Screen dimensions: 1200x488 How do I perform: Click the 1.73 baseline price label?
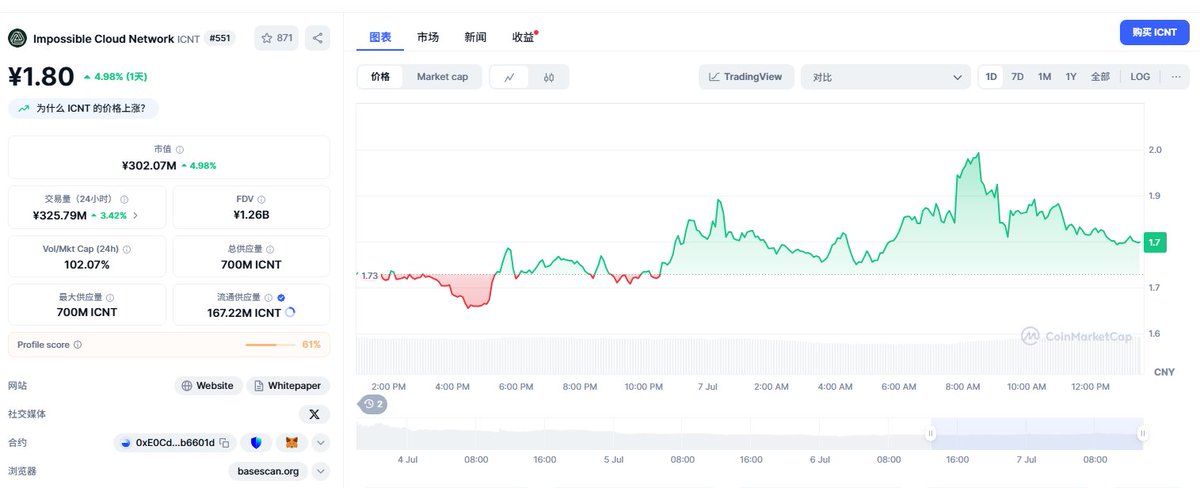(x=370, y=275)
